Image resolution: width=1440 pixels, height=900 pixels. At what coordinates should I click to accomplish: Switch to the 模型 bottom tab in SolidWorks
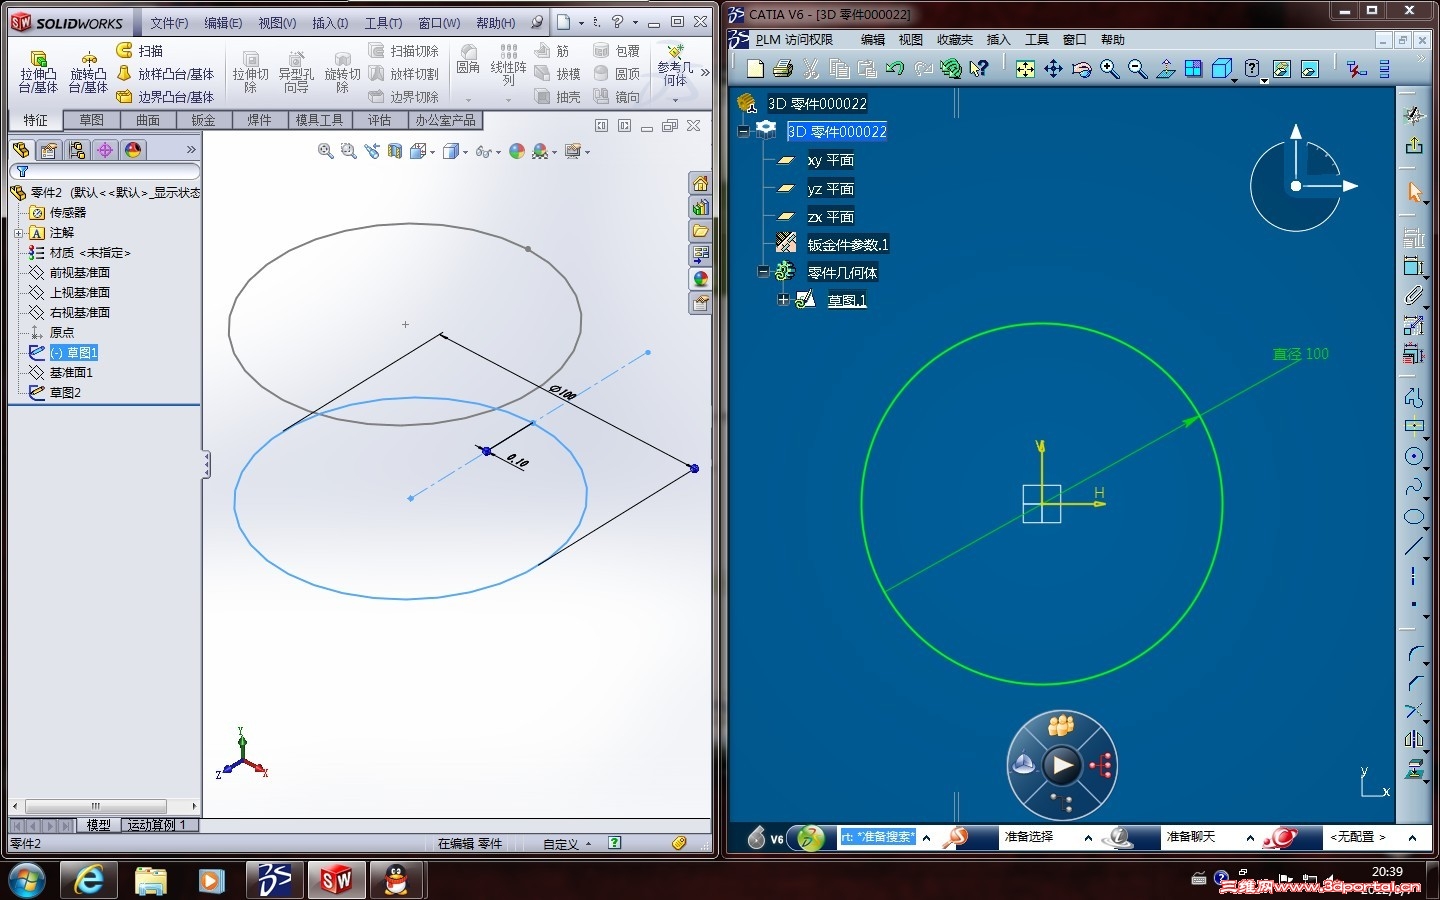[x=99, y=825]
